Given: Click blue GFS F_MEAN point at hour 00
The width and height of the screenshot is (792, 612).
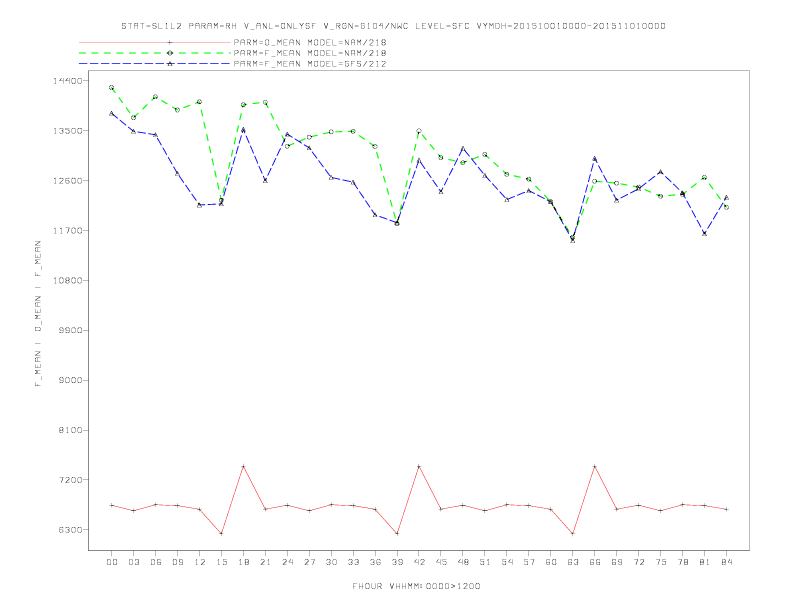Looking at the screenshot, I should 112,113.
